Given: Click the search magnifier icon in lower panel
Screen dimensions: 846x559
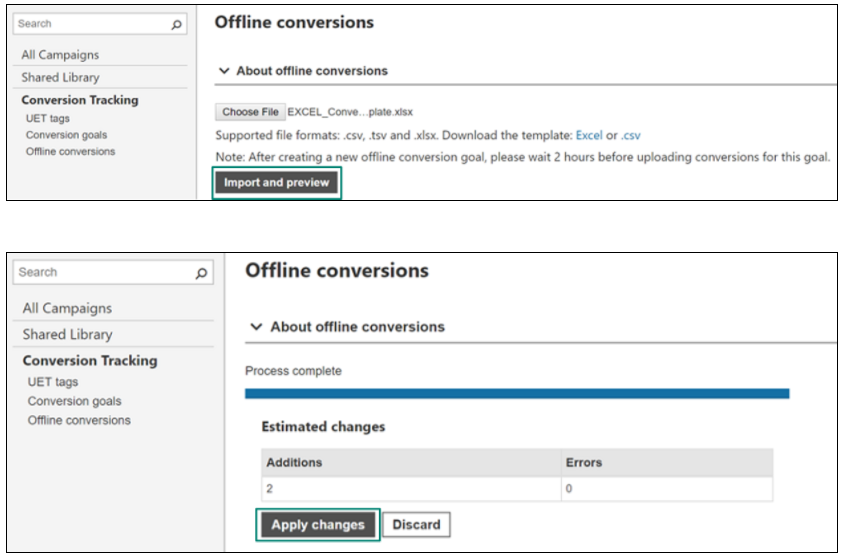Looking at the screenshot, I should (201, 274).
